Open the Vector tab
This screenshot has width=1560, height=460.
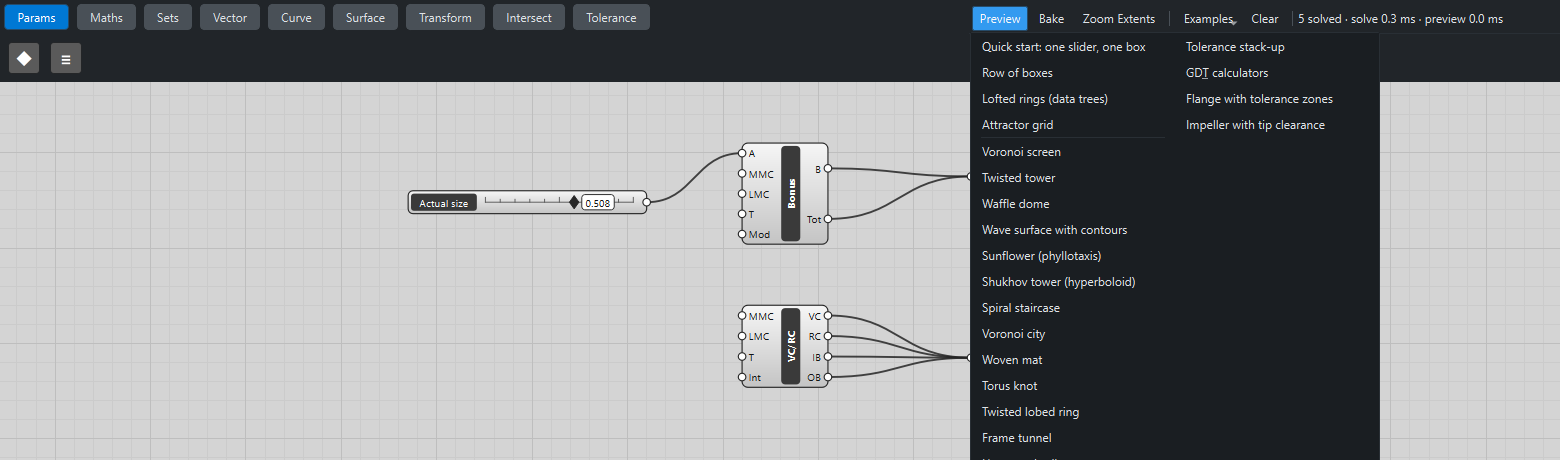coord(230,17)
